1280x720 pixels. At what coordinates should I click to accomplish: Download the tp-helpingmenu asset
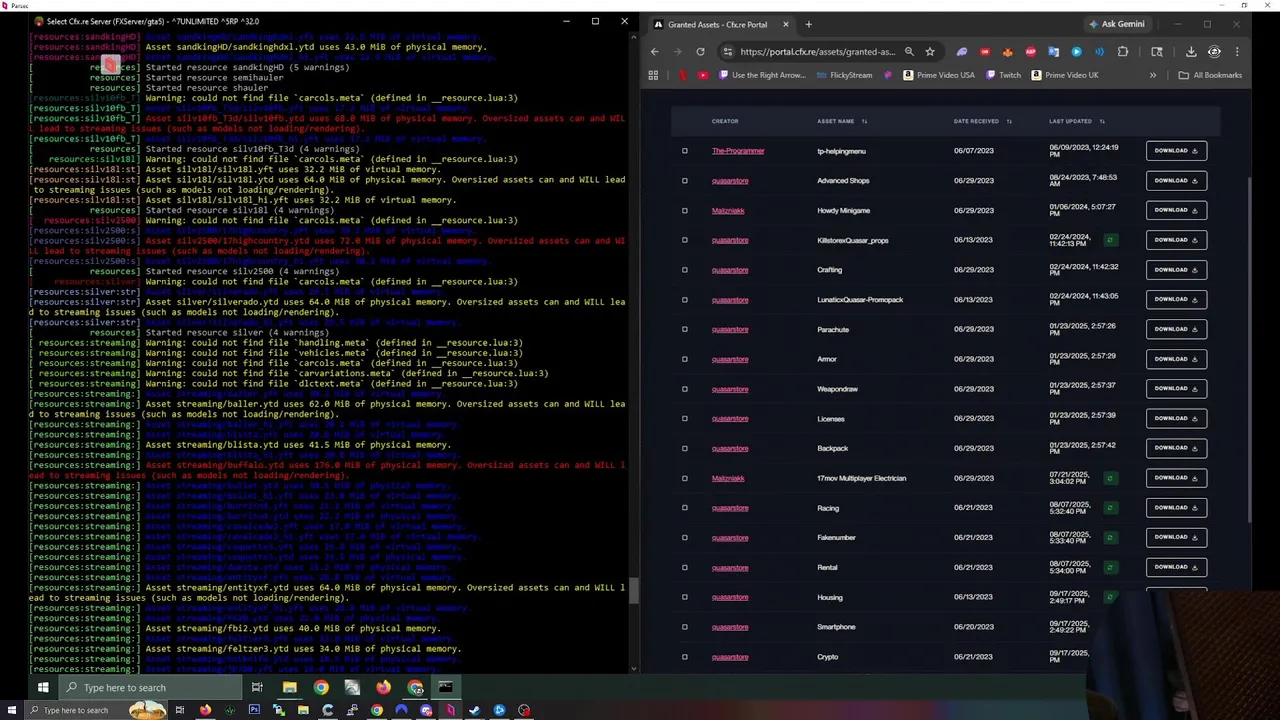pyautogui.click(x=1176, y=151)
